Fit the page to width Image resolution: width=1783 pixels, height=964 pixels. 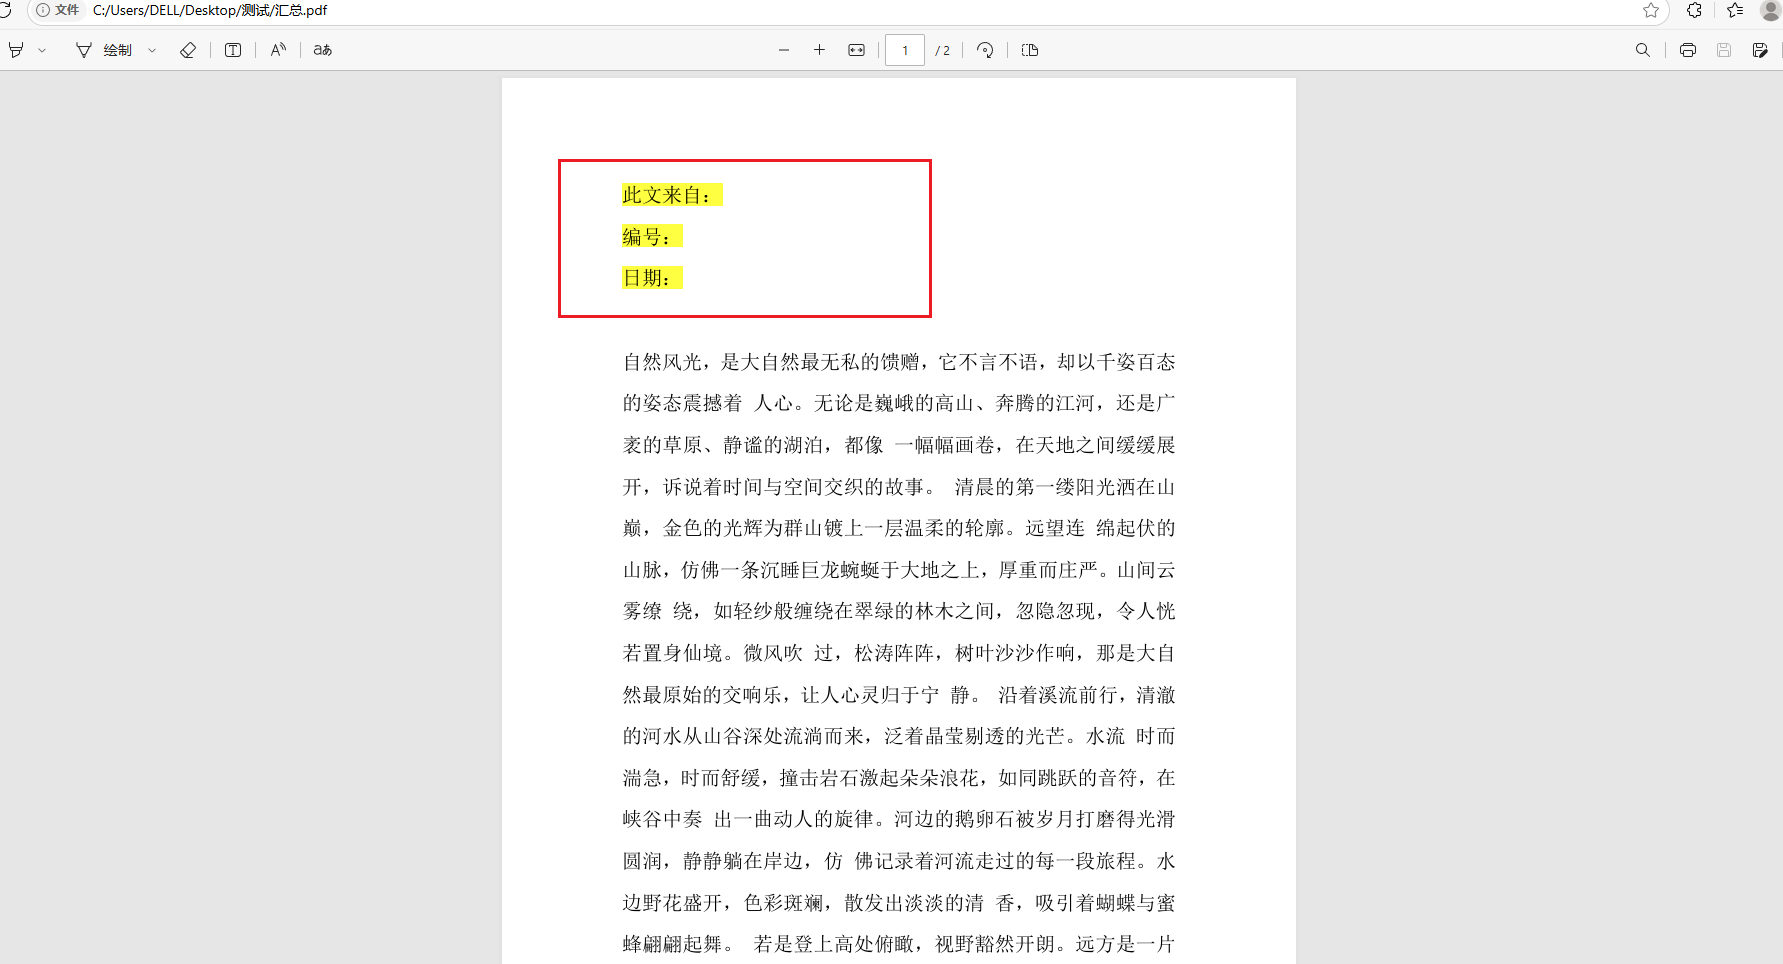tap(855, 49)
